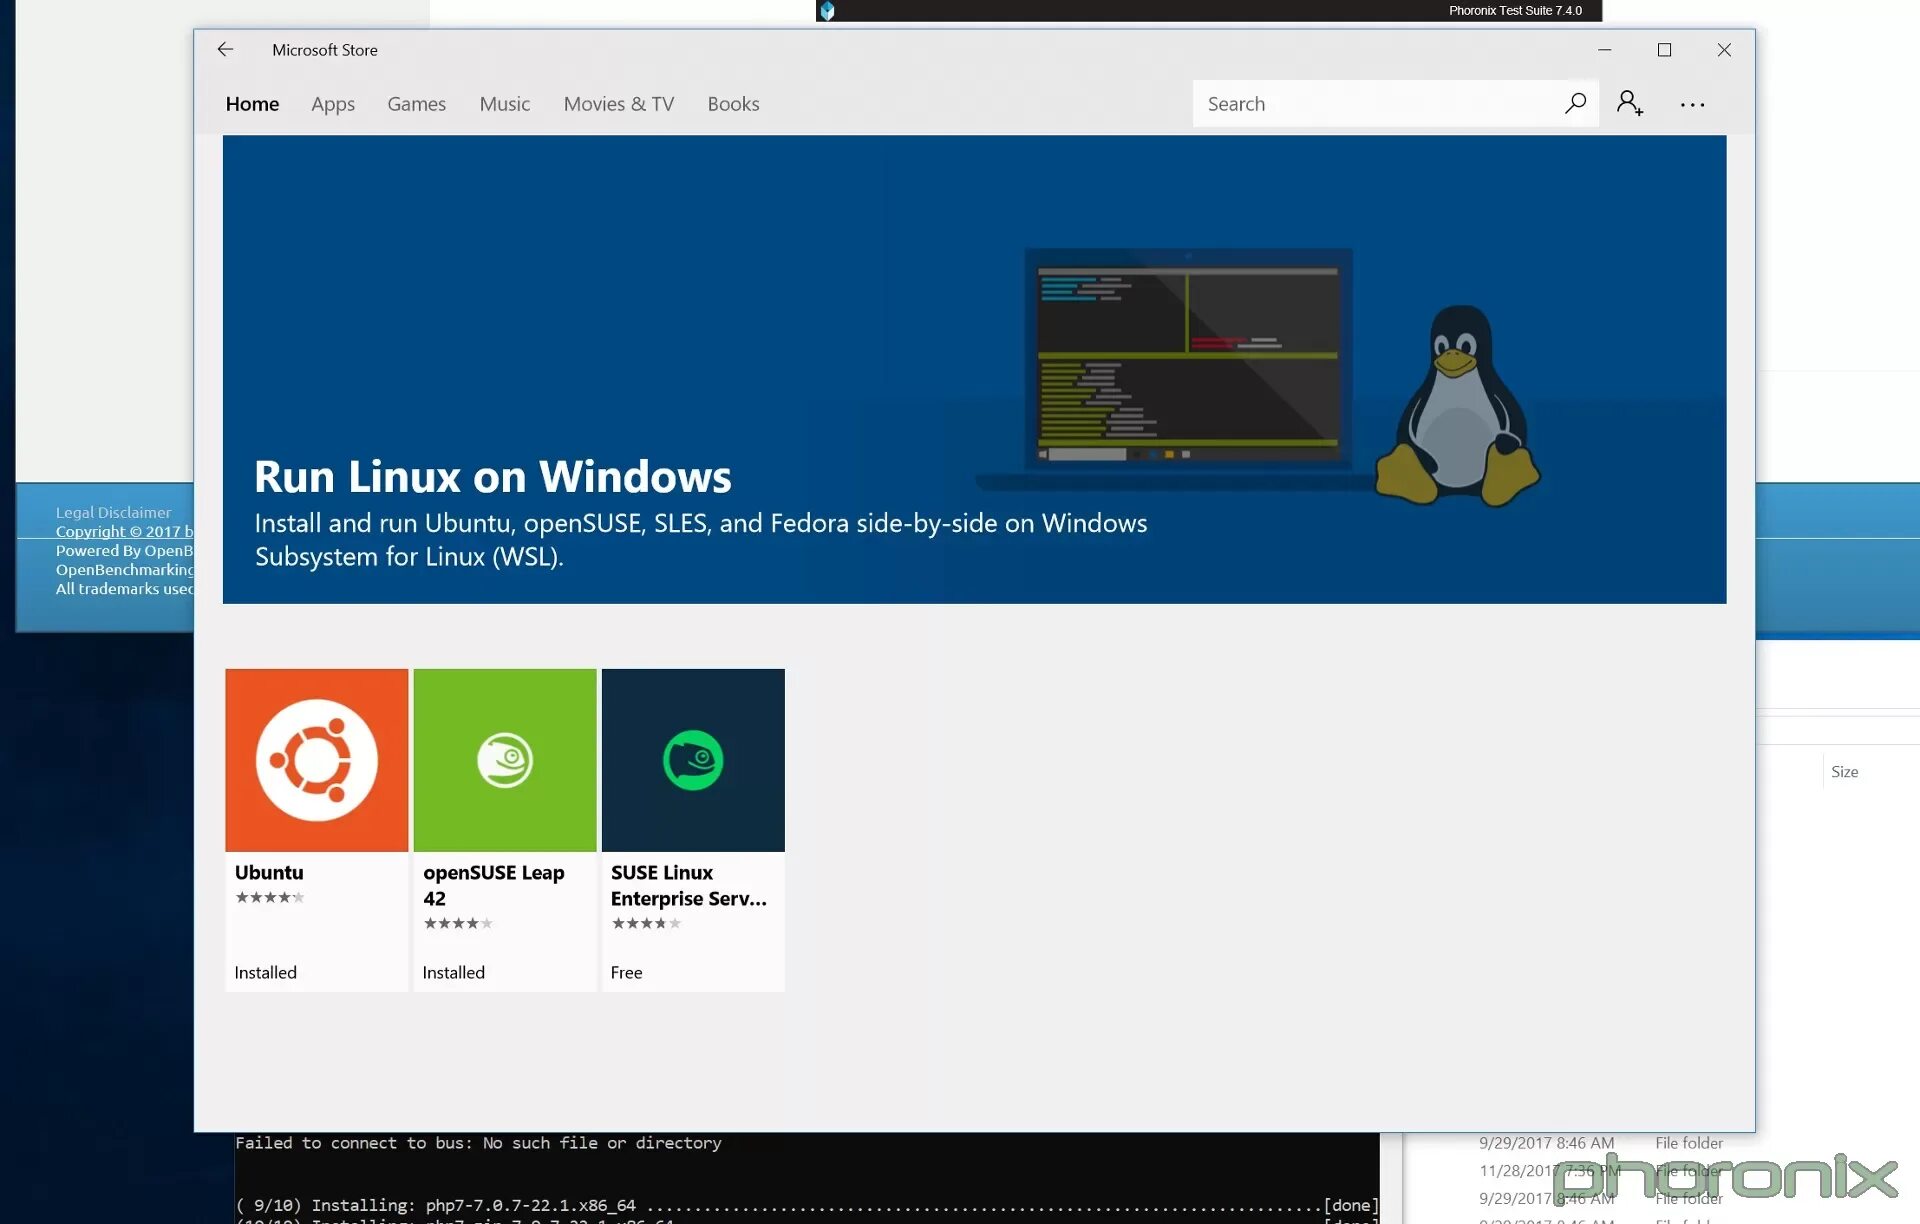
Task: Switch to the Games tab
Action: click(x=416, y=104)
